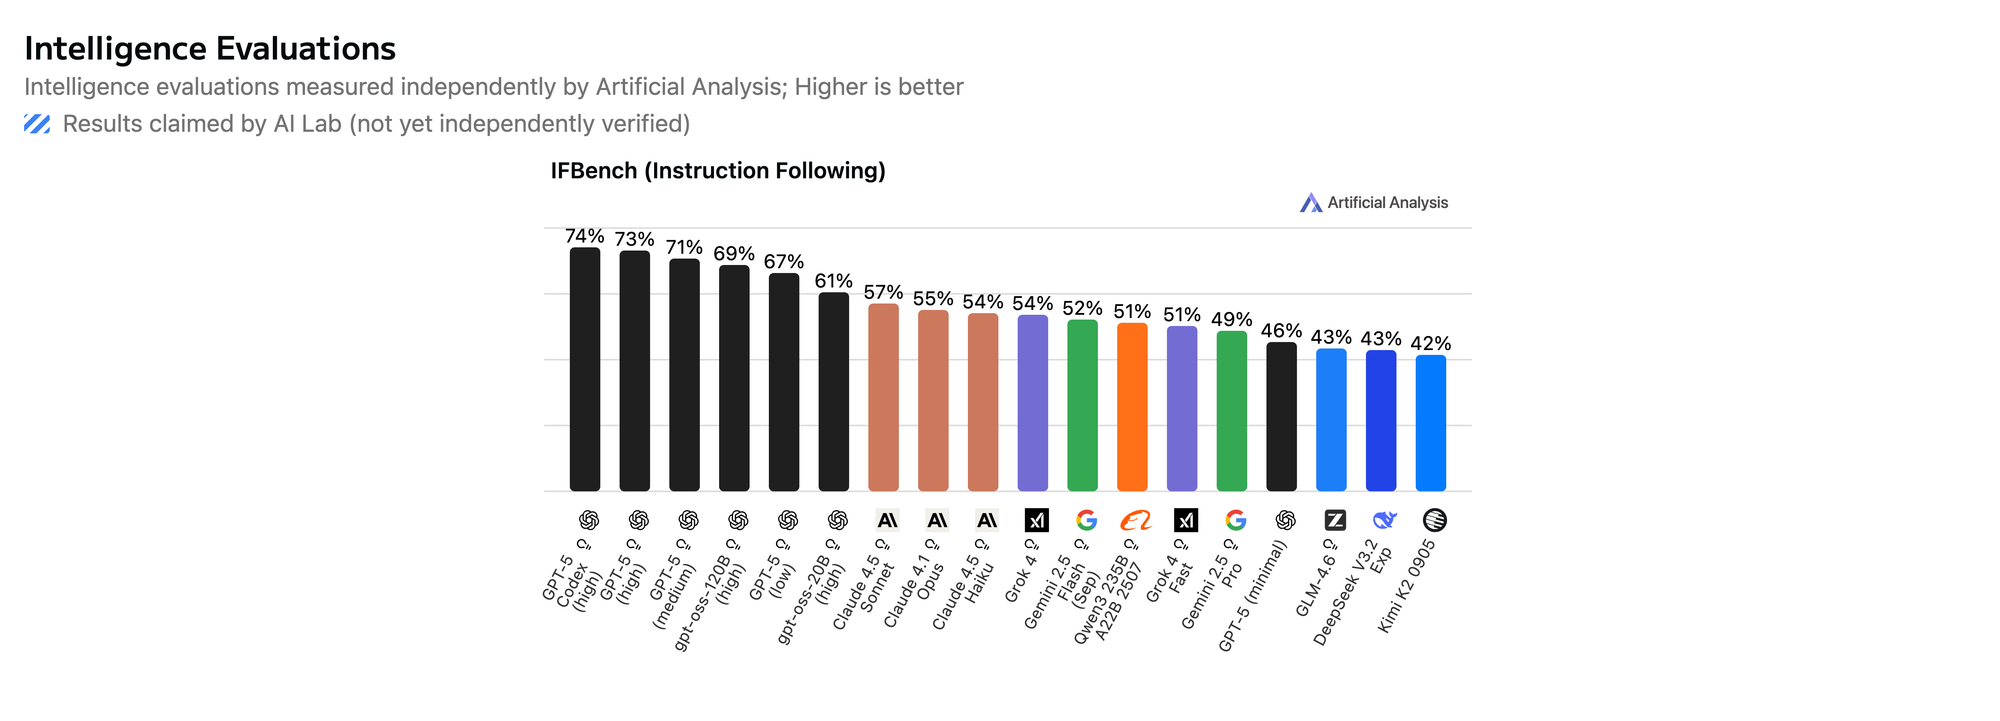This screenshot has width=2000, height=721.
Task: Click the IFBench (Instruction Following) chart title
Action: (x=718, y=171)
